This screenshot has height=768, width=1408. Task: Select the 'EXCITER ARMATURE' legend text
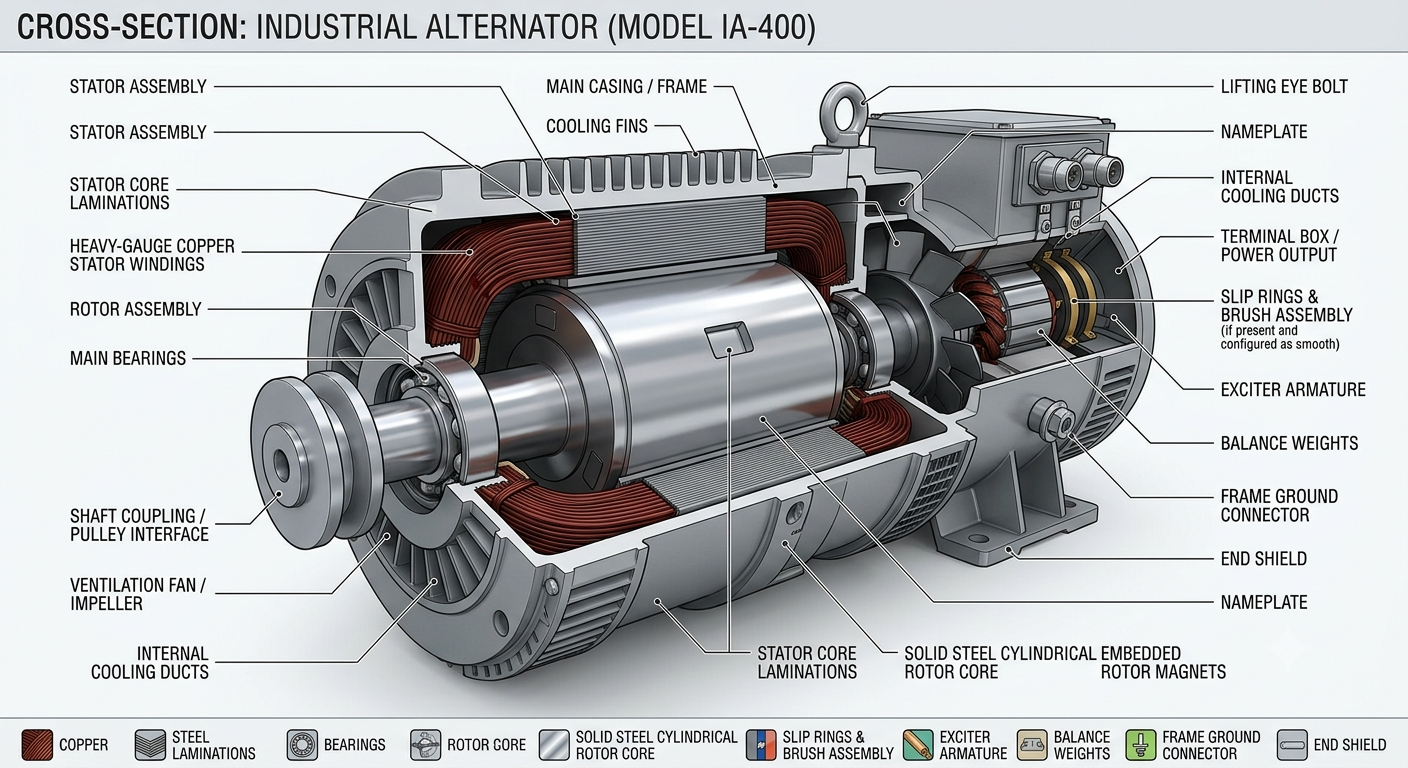tap(973, 745)
